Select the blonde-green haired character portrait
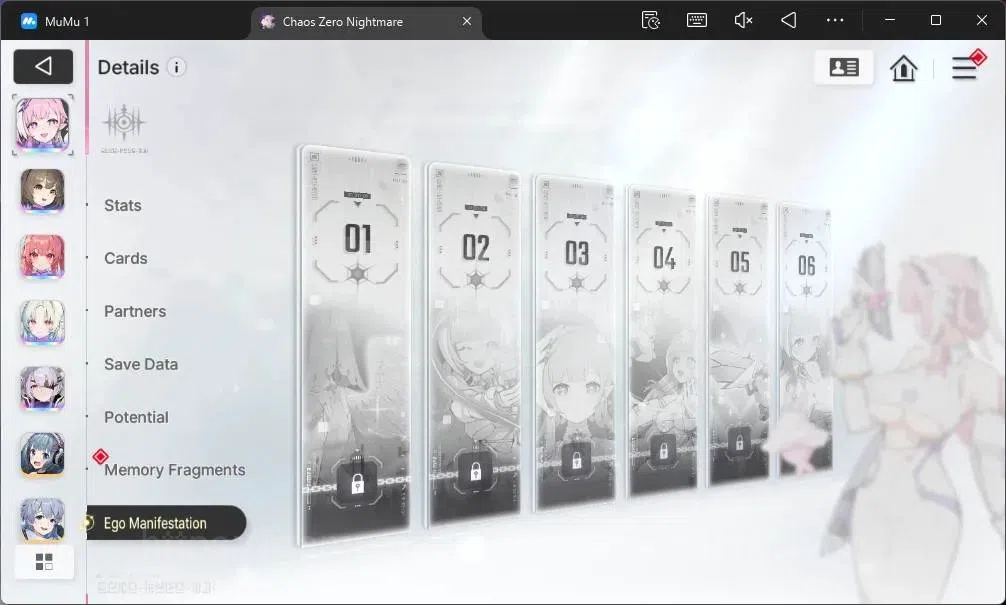 (x=42, y=321)
